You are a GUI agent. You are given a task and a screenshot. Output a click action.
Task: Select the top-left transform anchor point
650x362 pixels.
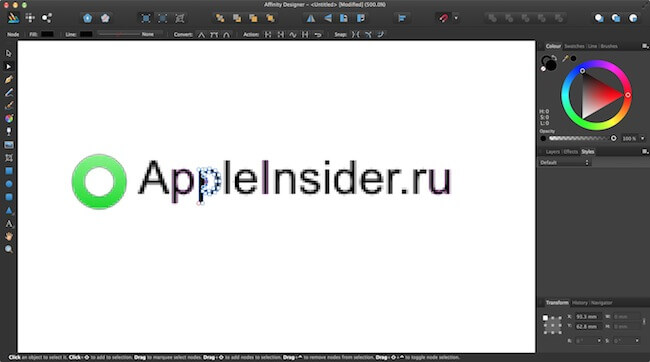coord(545,318)
